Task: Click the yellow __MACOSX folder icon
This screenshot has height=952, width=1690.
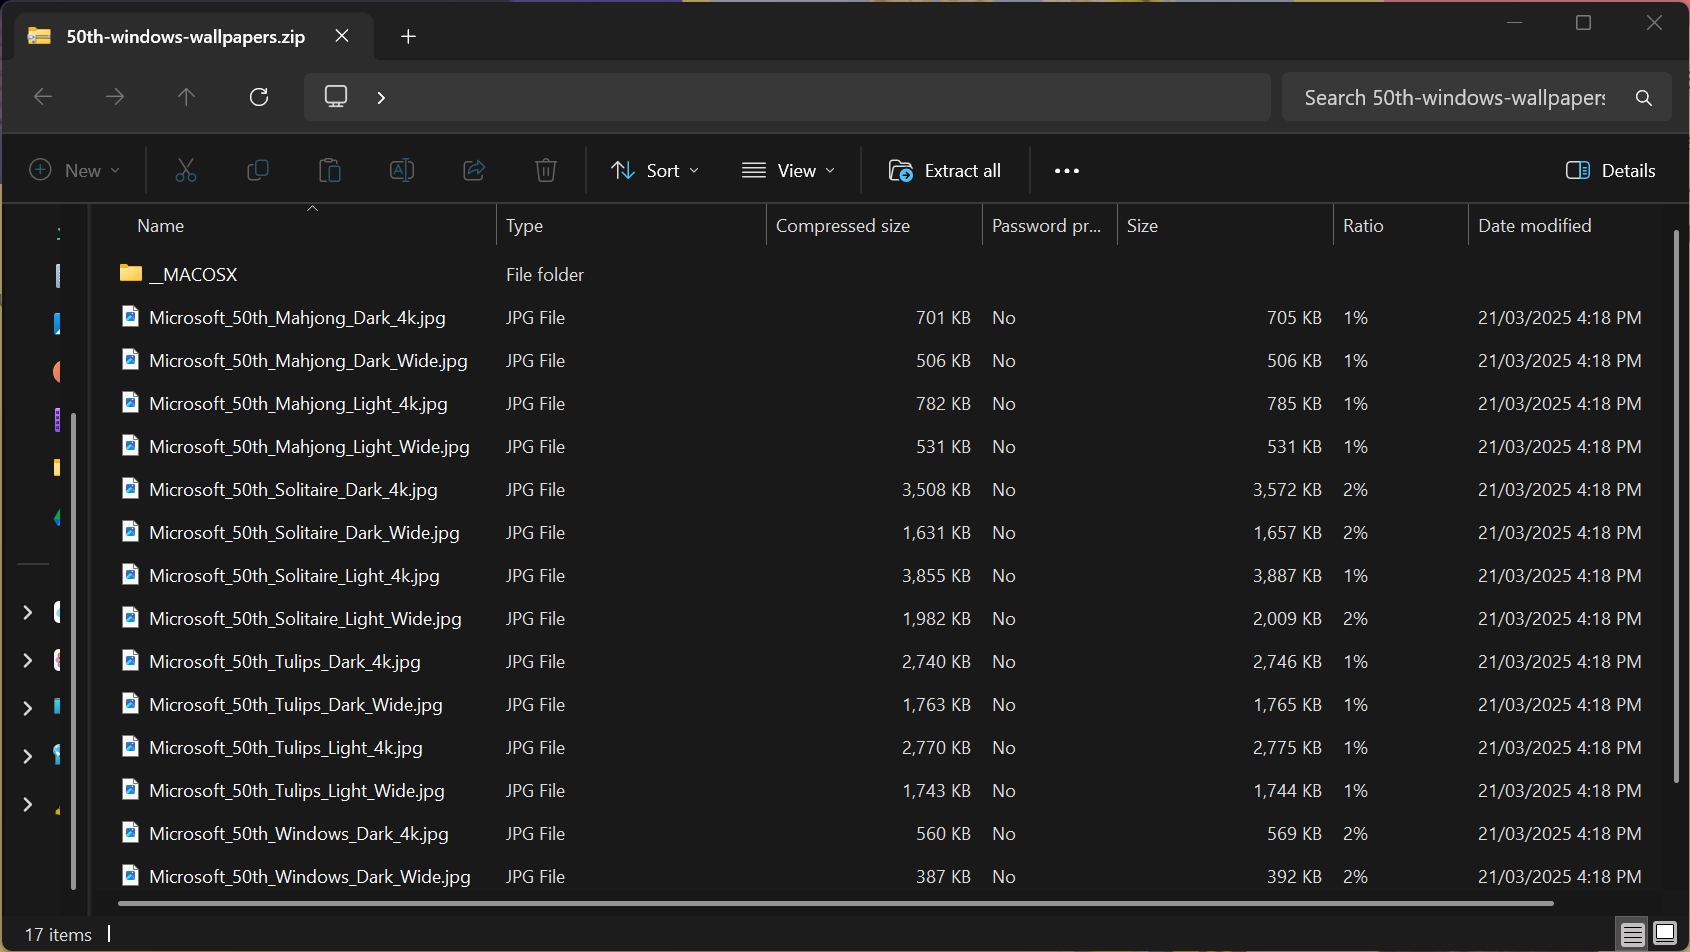Action: point(131,273)
